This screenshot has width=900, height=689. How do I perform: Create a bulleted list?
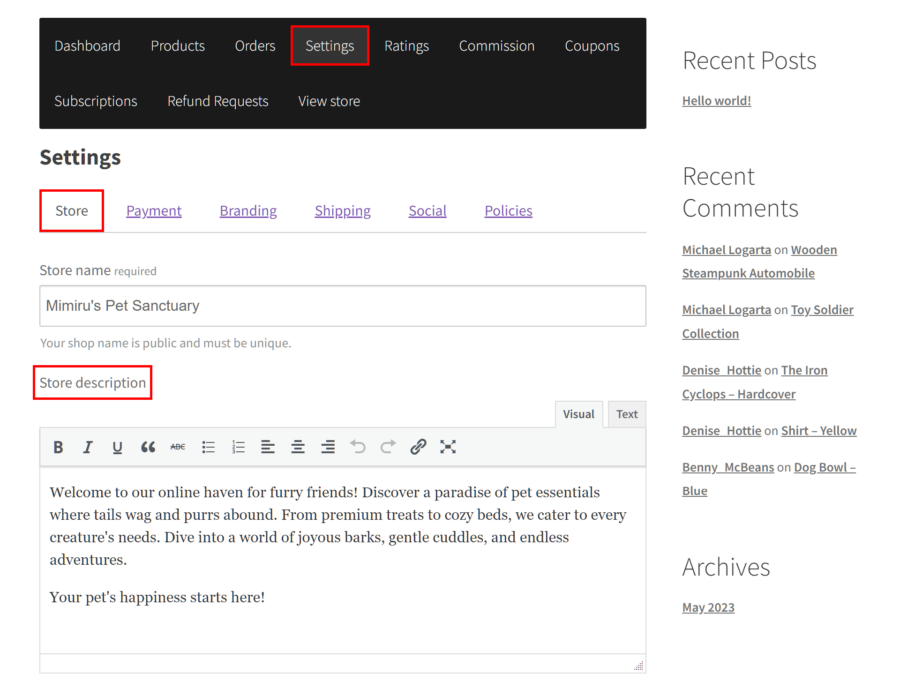point(208,447)
